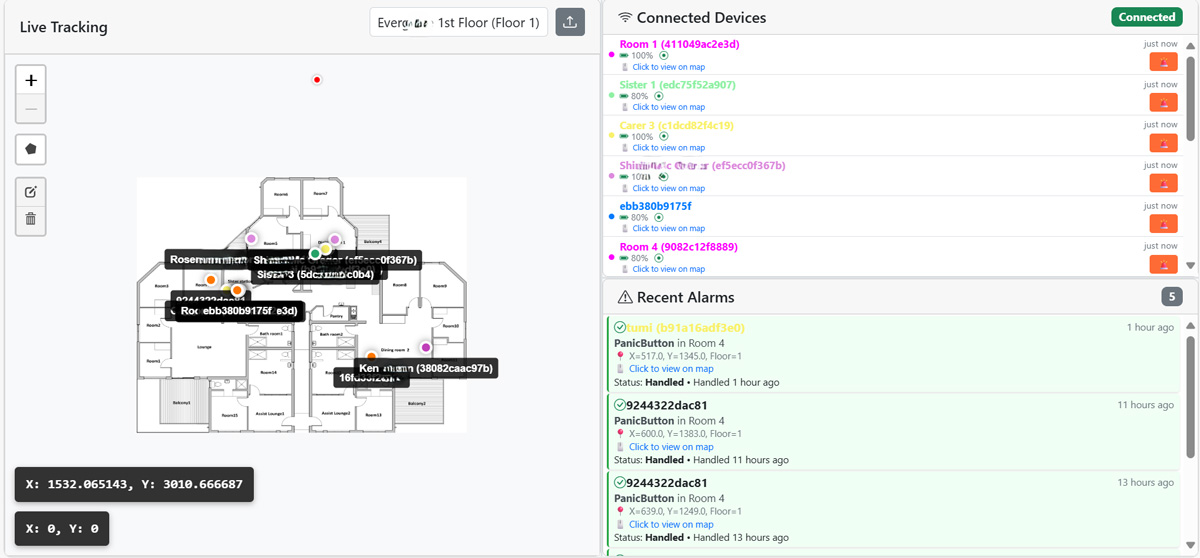Select the Ken device marker label on map
The image size is (1200, 558).
click(426, 369)
